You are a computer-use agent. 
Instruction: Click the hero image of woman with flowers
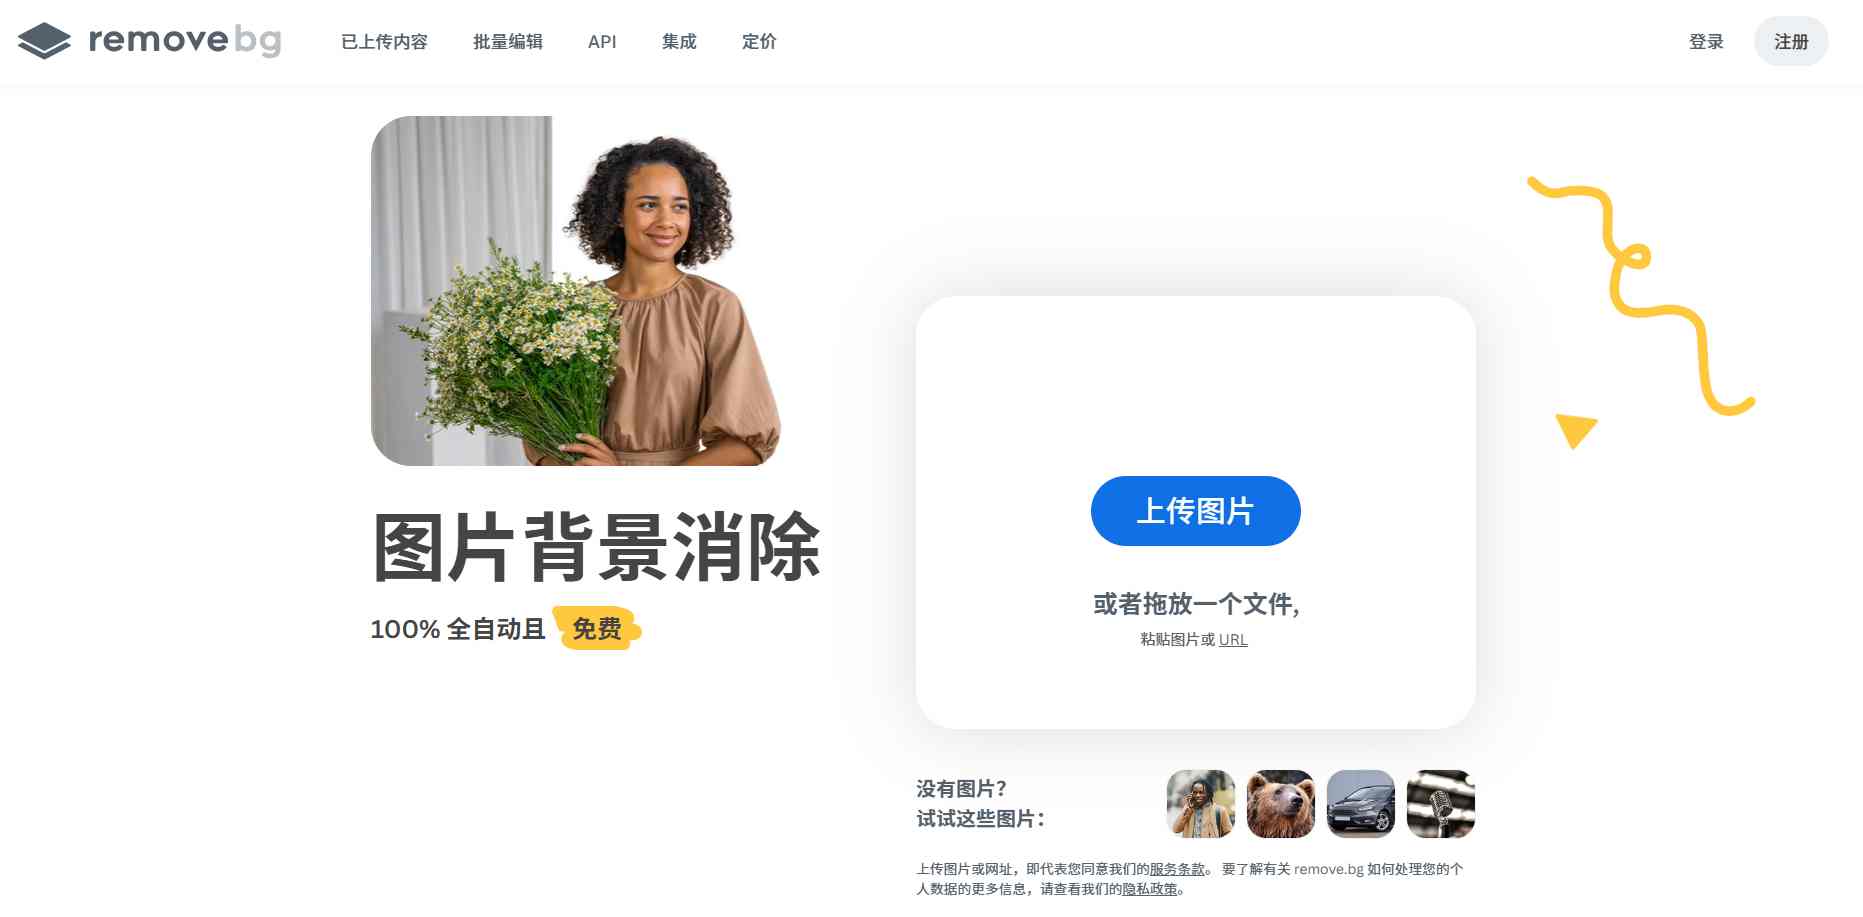[576, 291]
